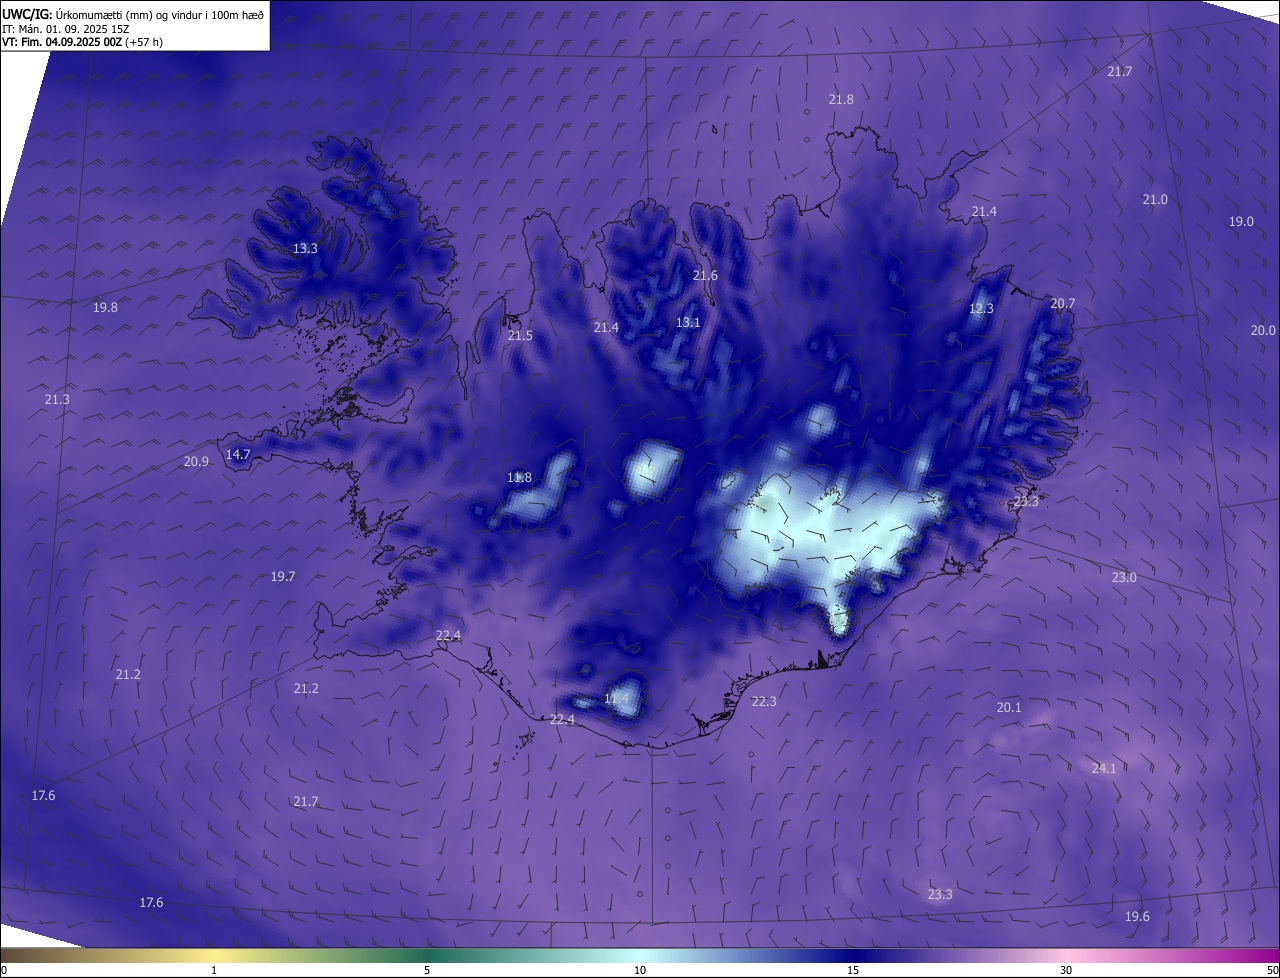Viewport: 1280px width, 978px height.
Task: Select the 23.0 value label
Action: click(1124, 577)
